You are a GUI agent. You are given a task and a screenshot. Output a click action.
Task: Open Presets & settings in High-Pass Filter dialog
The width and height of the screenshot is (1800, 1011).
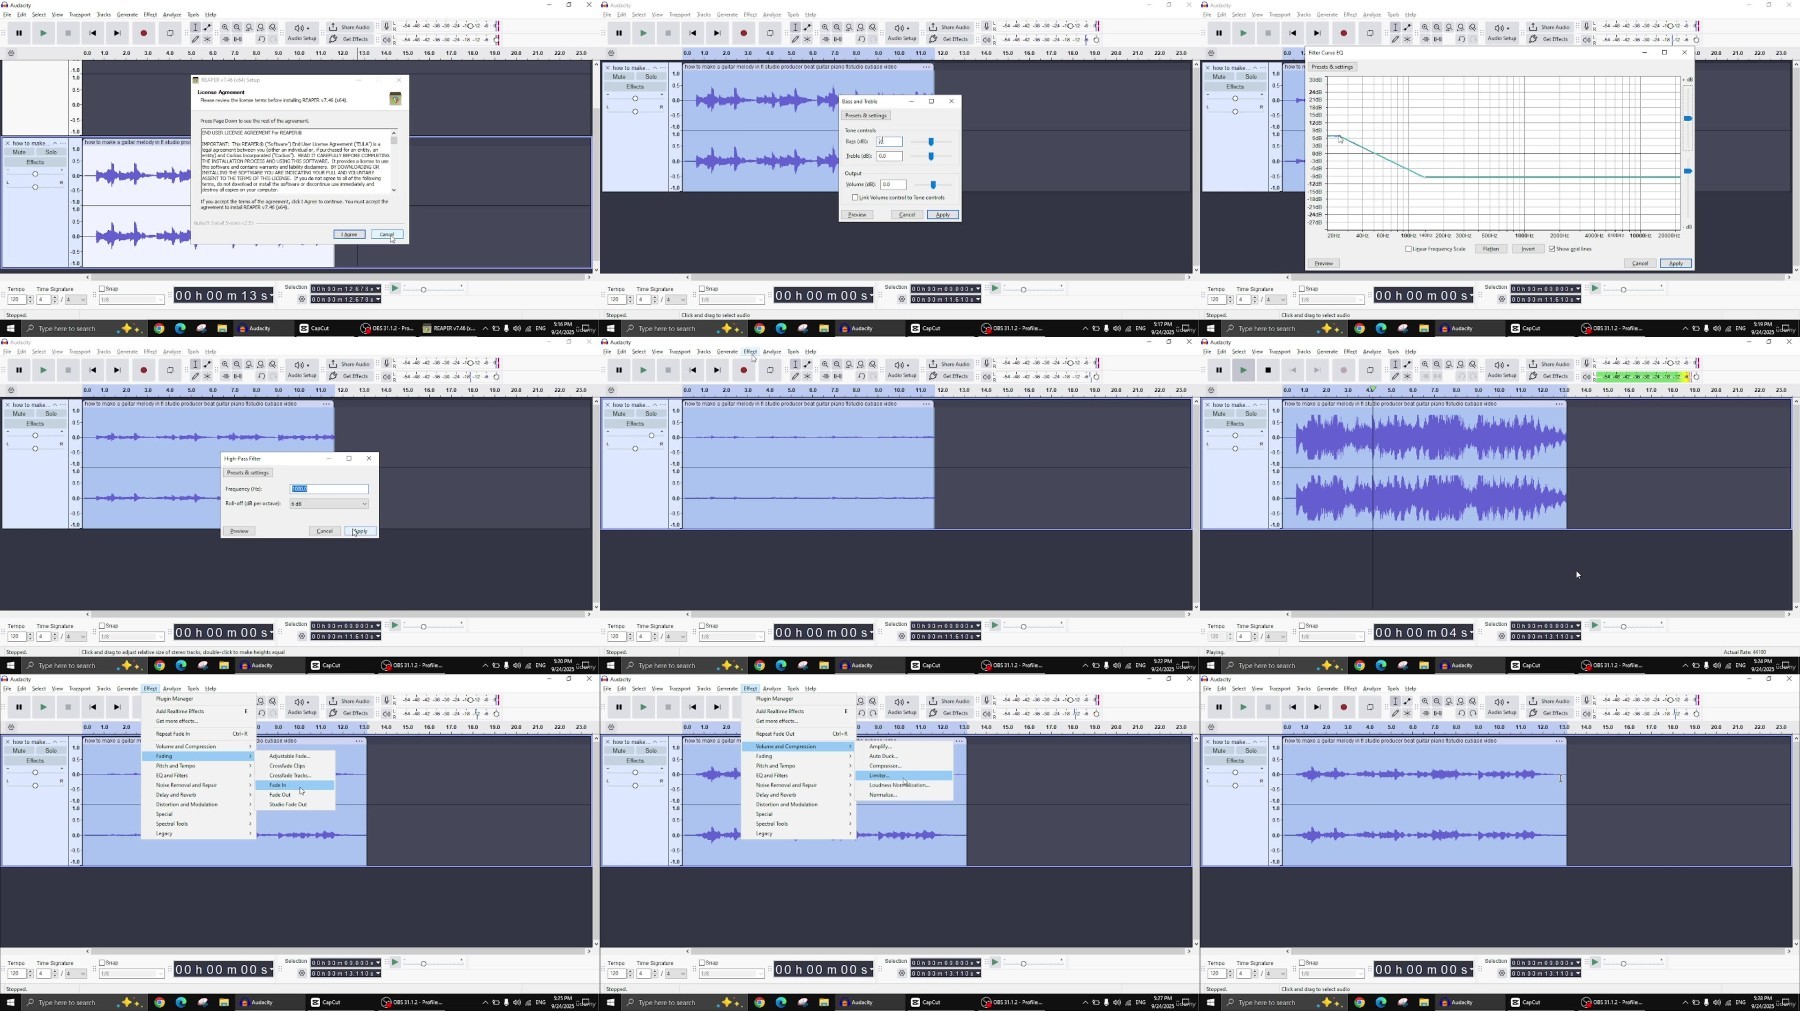click(248, 472)
